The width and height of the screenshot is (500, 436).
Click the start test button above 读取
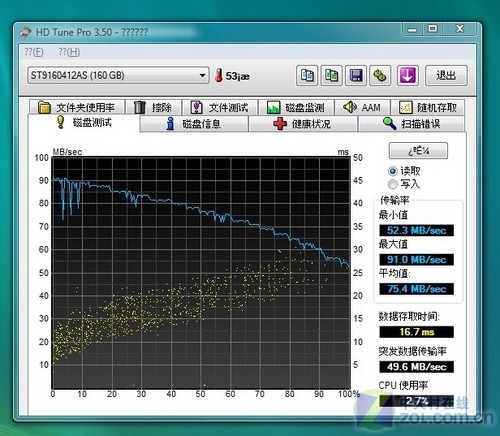tap(418, 151)
